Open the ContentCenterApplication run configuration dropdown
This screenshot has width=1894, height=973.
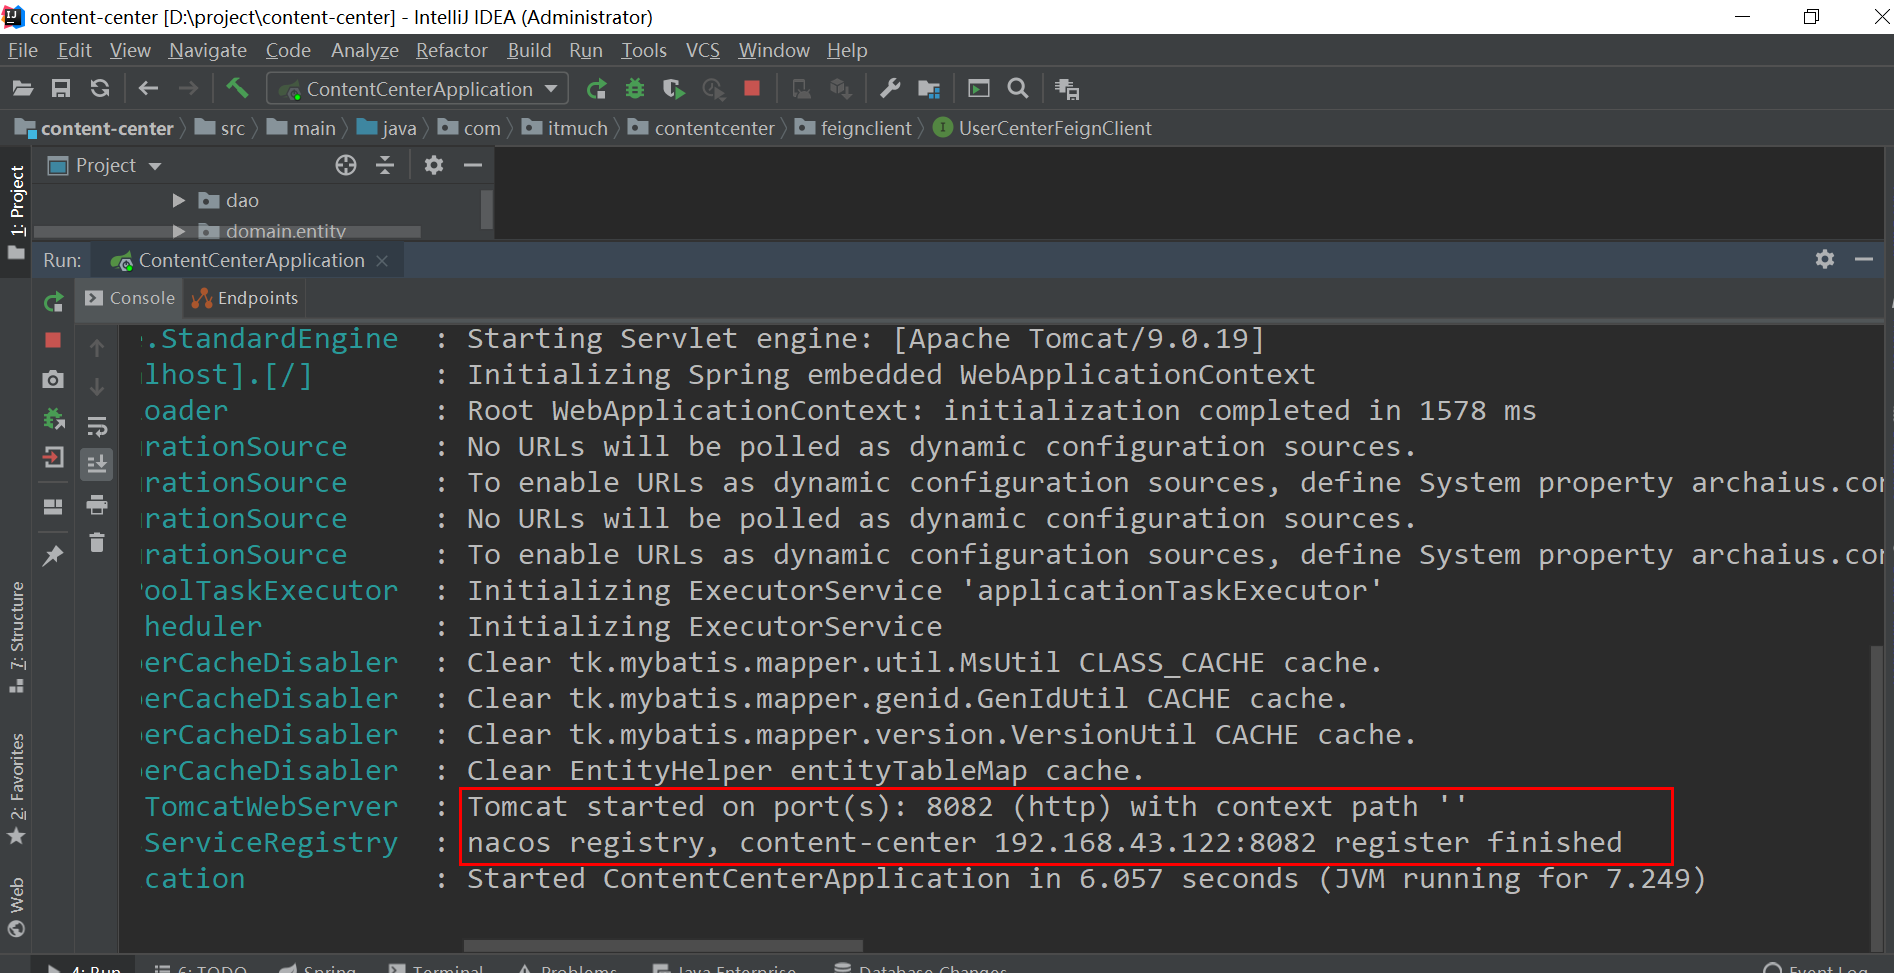coord(418,89)
